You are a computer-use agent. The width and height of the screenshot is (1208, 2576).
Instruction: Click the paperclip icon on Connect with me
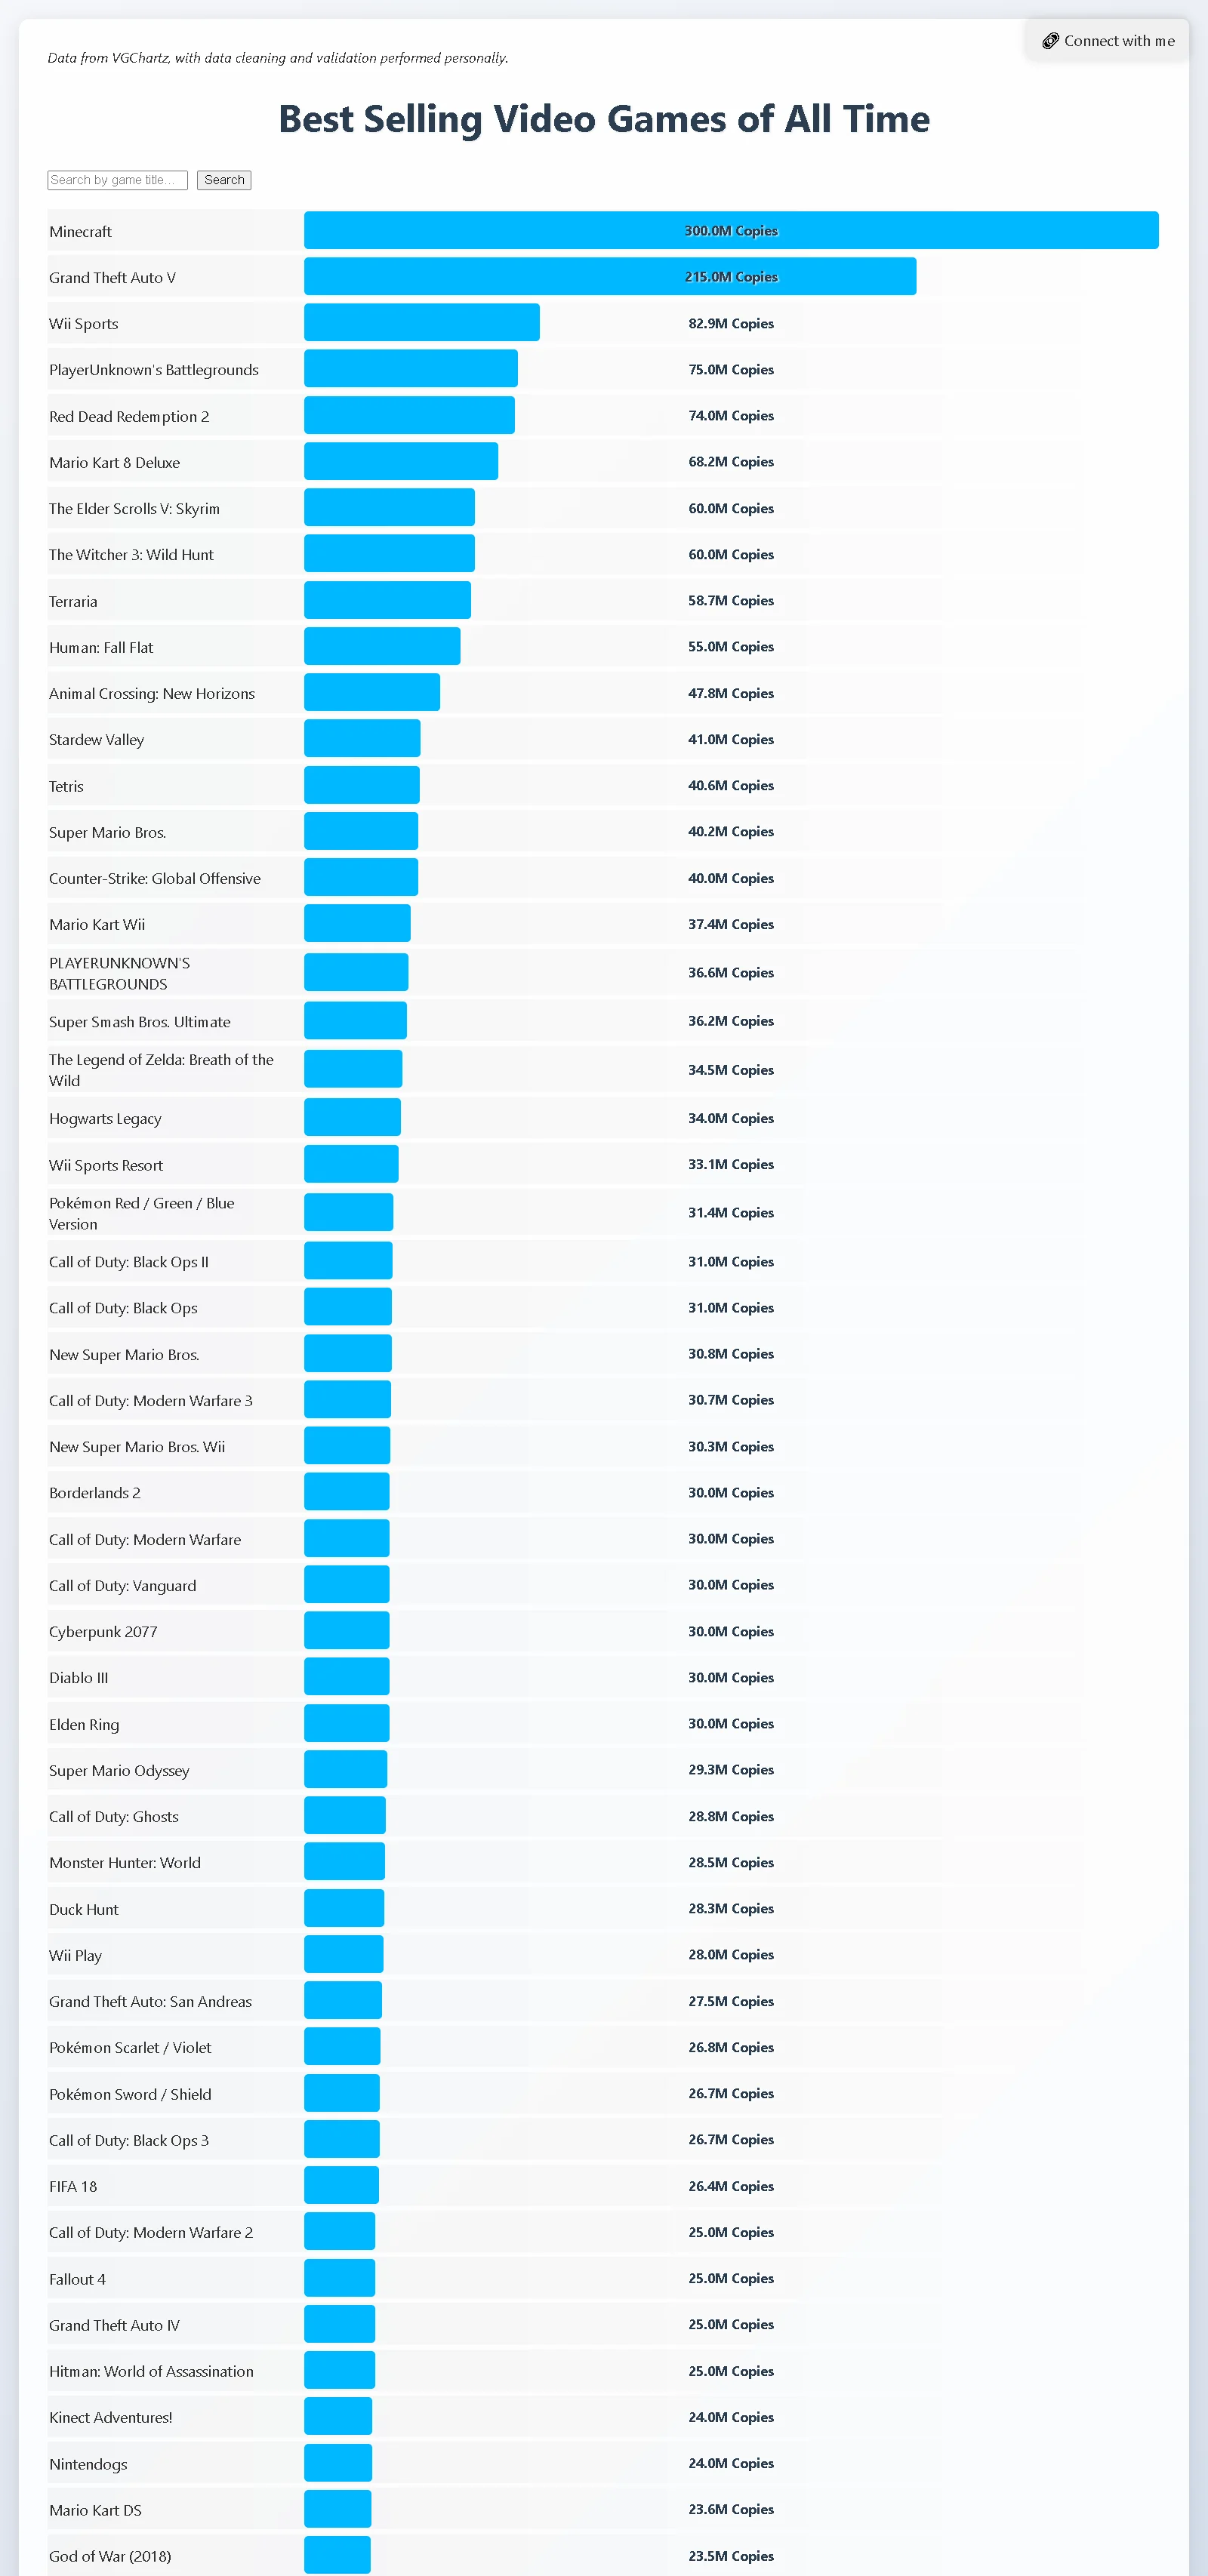point(1052,40)
